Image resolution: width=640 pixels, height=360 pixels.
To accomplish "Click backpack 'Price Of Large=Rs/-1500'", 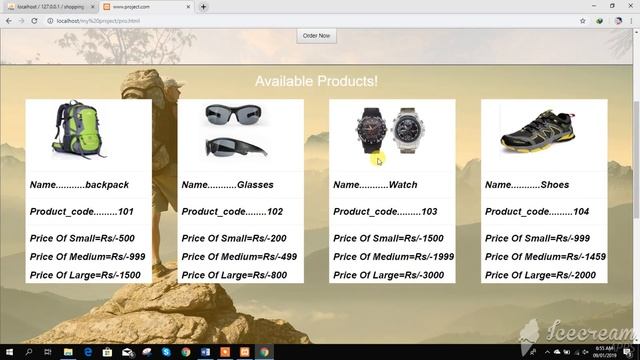I will (x=85, y=275).
